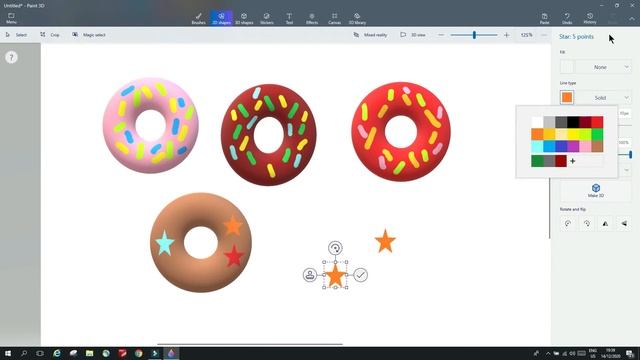Click the Undo icon
The image size is (640, 360).
(x=567, y=18)
